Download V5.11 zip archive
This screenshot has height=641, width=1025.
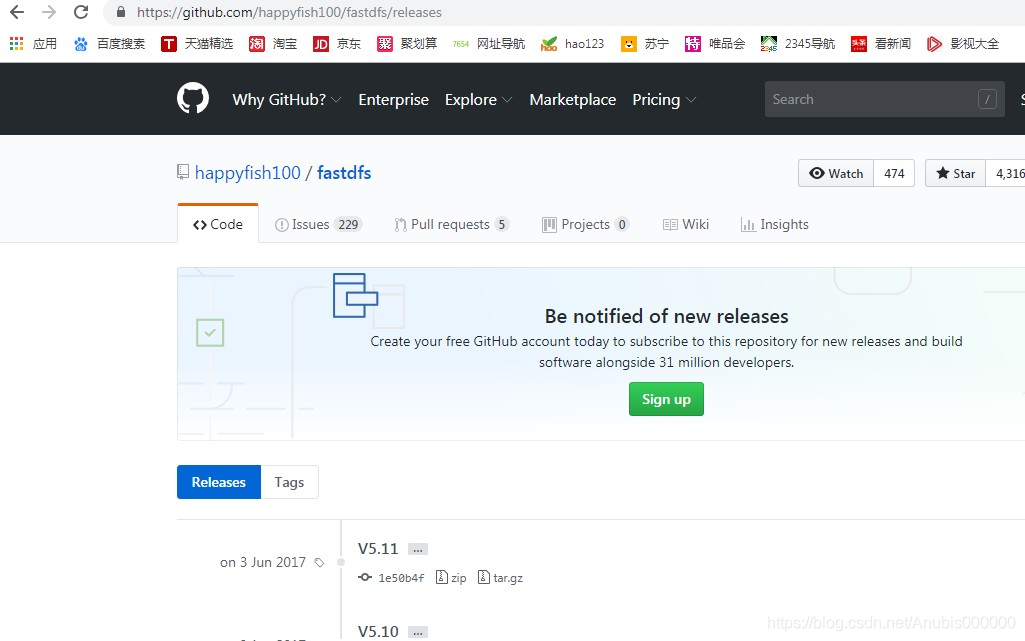point(451,578)
